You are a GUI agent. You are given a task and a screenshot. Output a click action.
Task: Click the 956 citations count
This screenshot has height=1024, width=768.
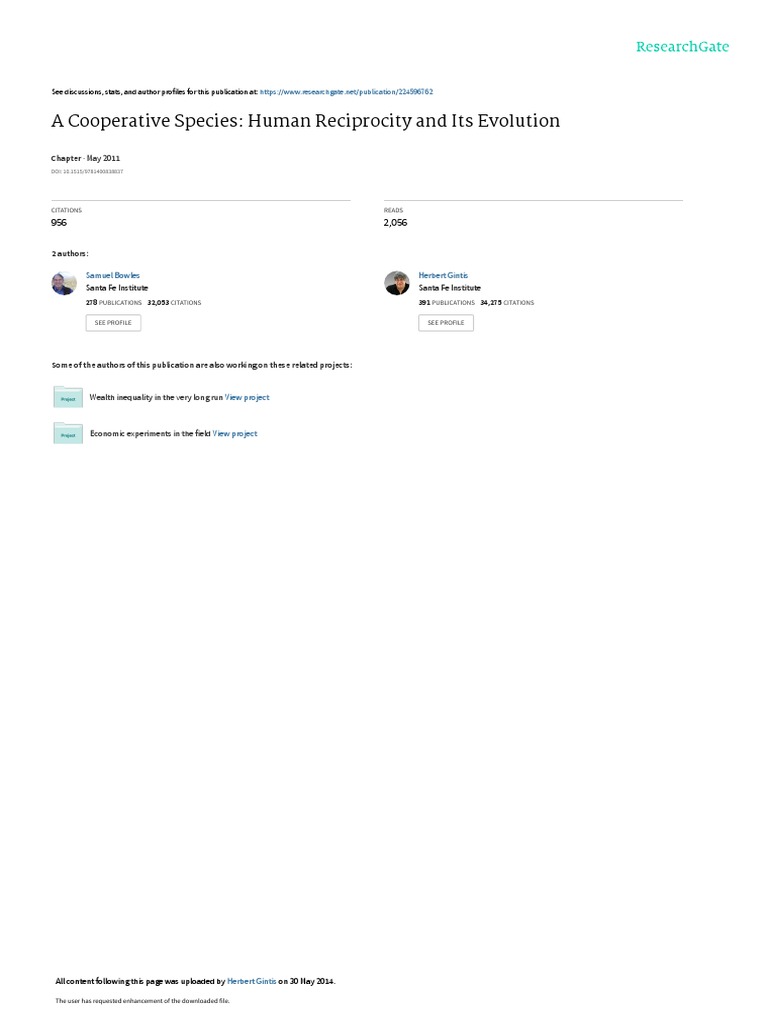coord(59,223)
